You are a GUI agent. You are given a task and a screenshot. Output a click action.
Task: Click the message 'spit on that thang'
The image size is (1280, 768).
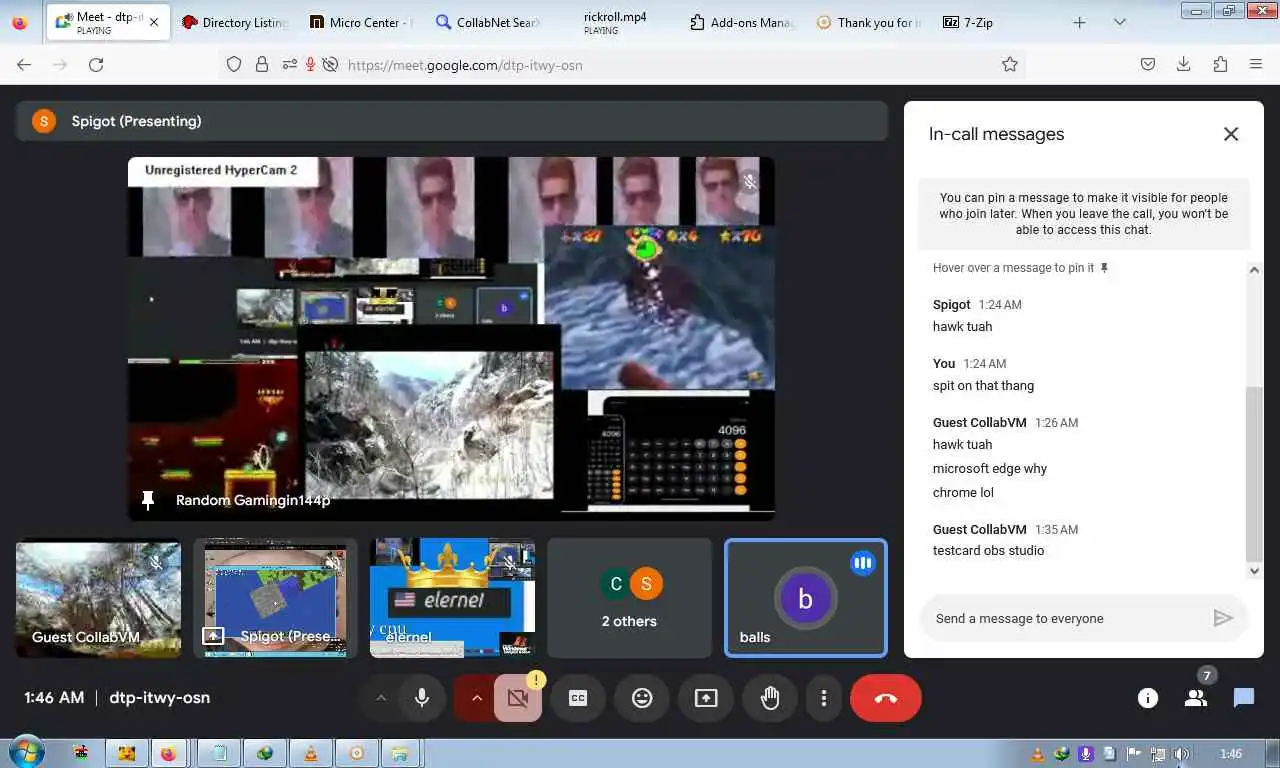(983, 386)
